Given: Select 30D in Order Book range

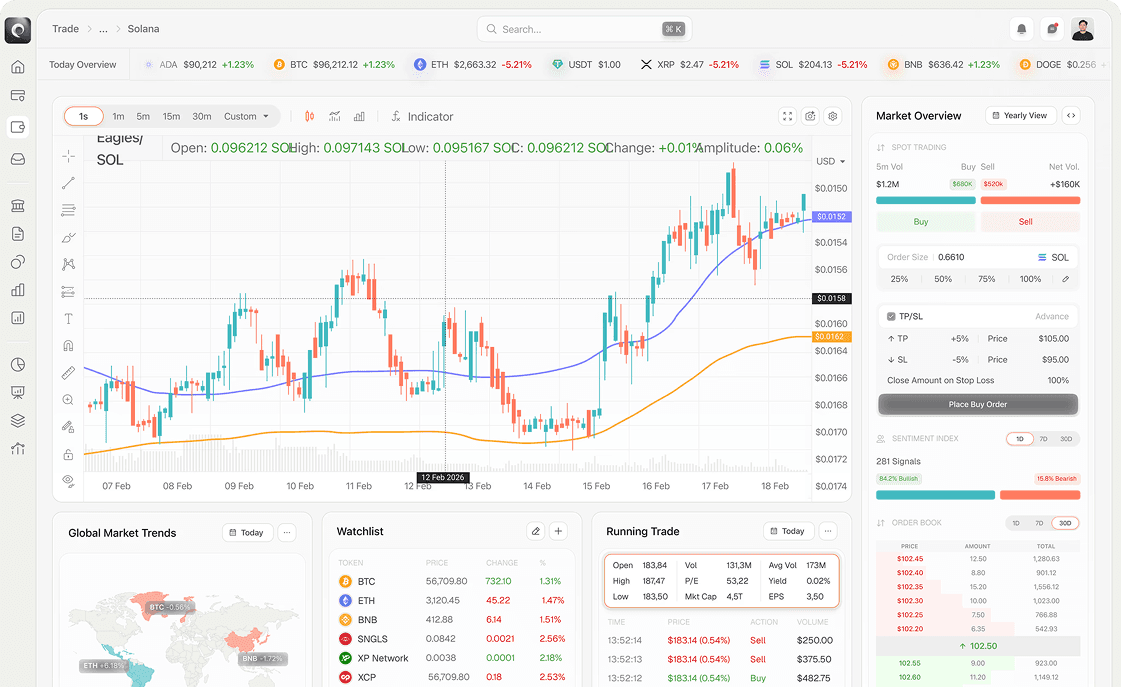Looking at the screenshot, I should (1065, 523).
